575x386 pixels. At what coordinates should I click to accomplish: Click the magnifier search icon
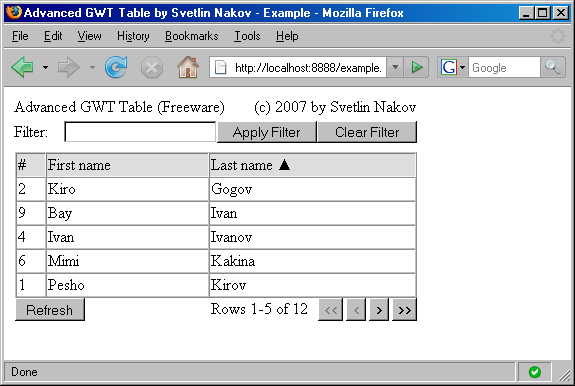coord(552,67)
